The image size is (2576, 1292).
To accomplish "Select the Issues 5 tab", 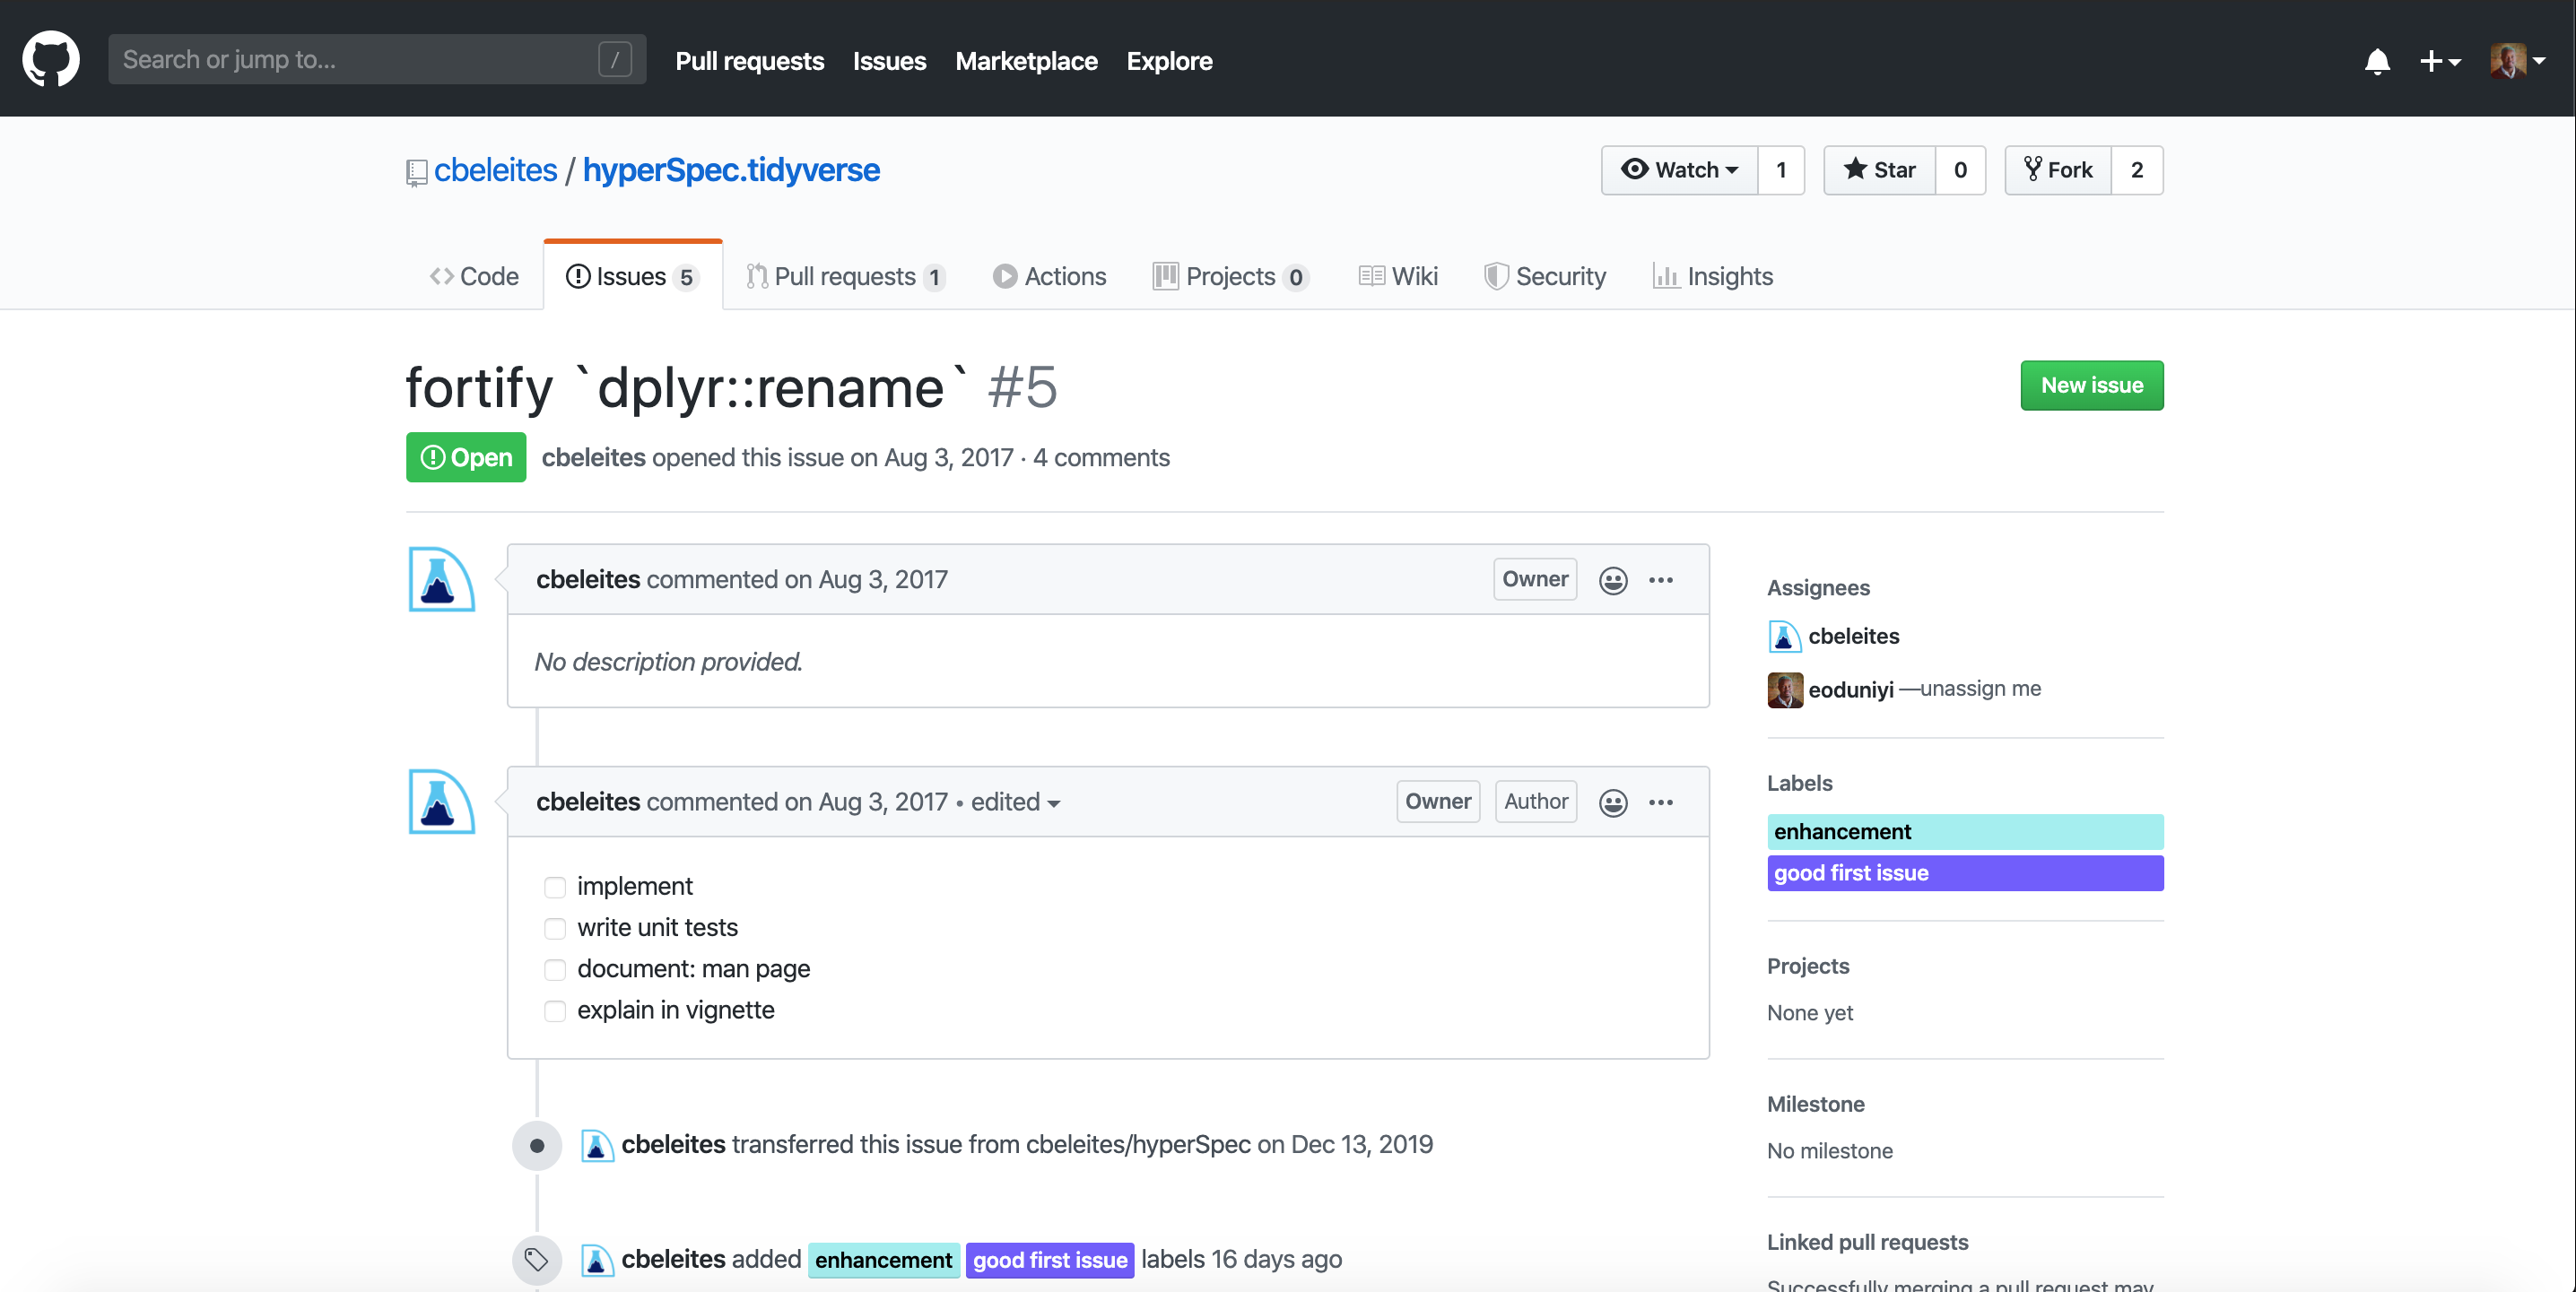I will 632,276.
